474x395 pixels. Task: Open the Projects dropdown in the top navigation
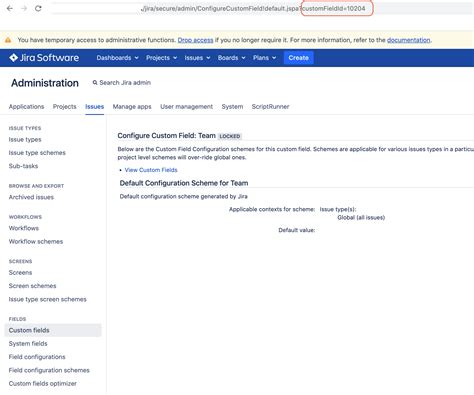161,58
